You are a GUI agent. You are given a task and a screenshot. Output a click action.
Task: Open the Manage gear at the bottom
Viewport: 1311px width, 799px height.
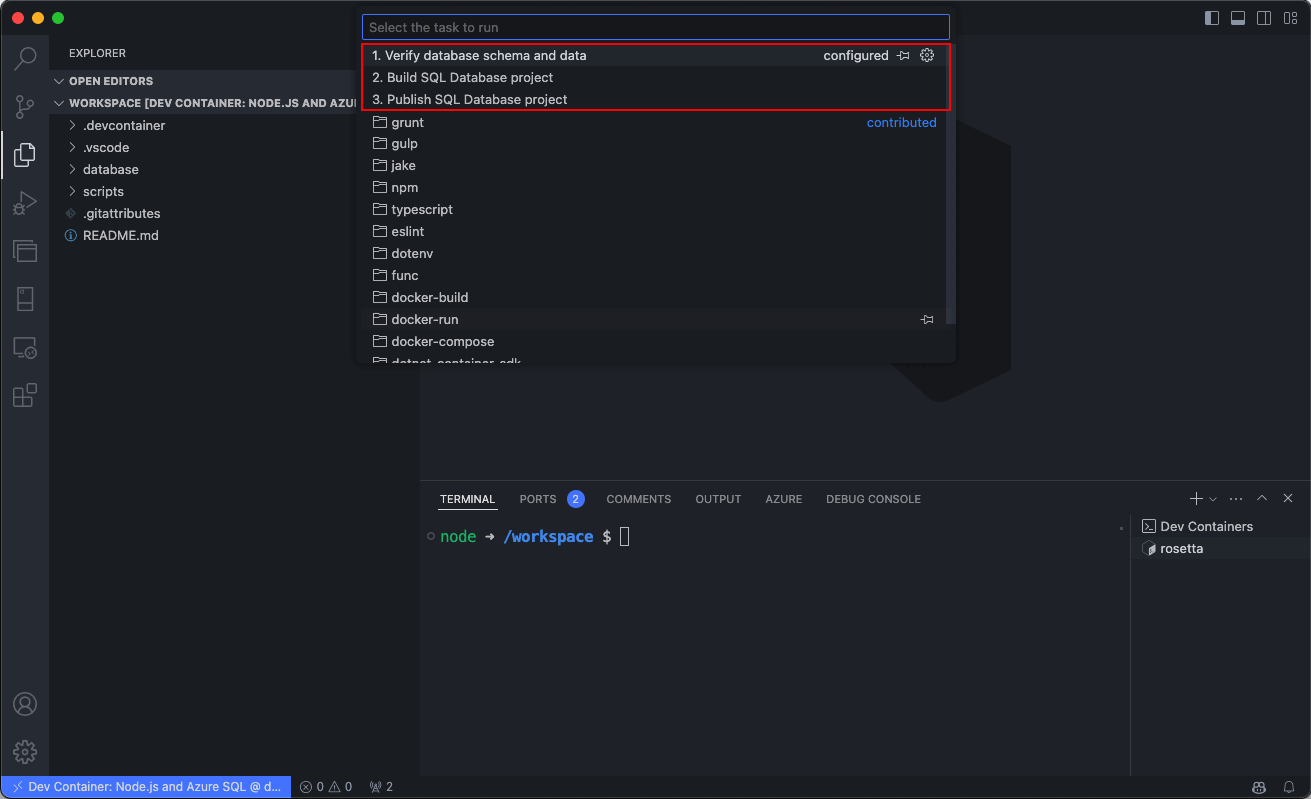[25, 752]
